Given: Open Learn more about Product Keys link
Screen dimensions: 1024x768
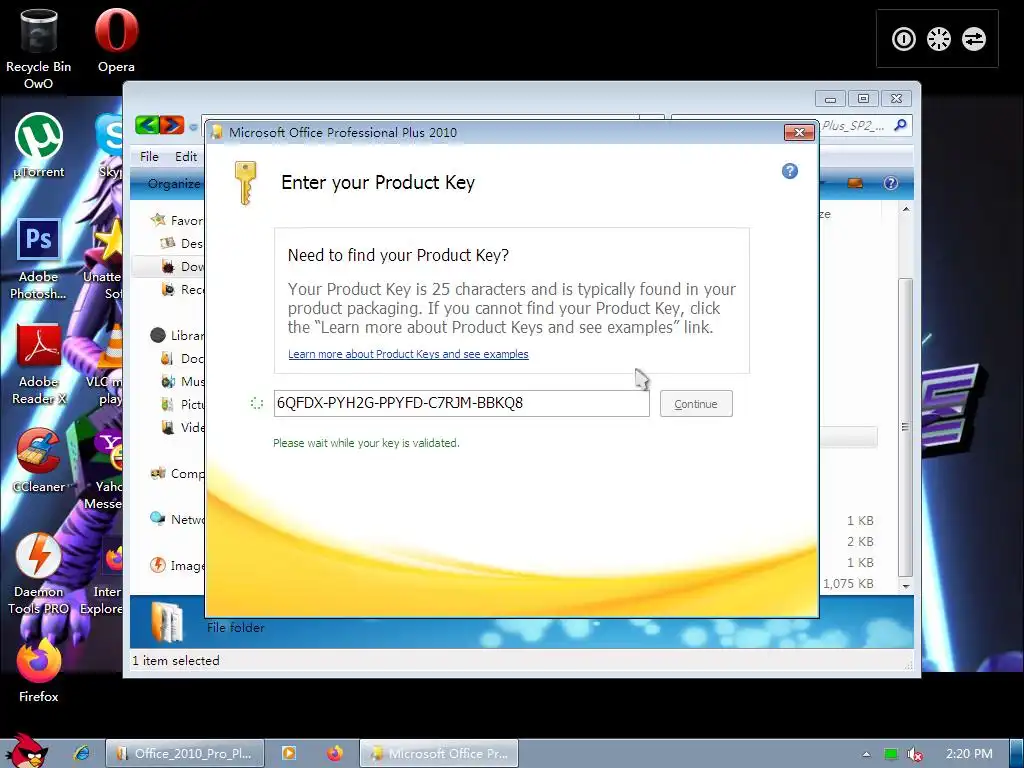Looking at the screenshot, I should pyautogui.click(x=408, y=354).
